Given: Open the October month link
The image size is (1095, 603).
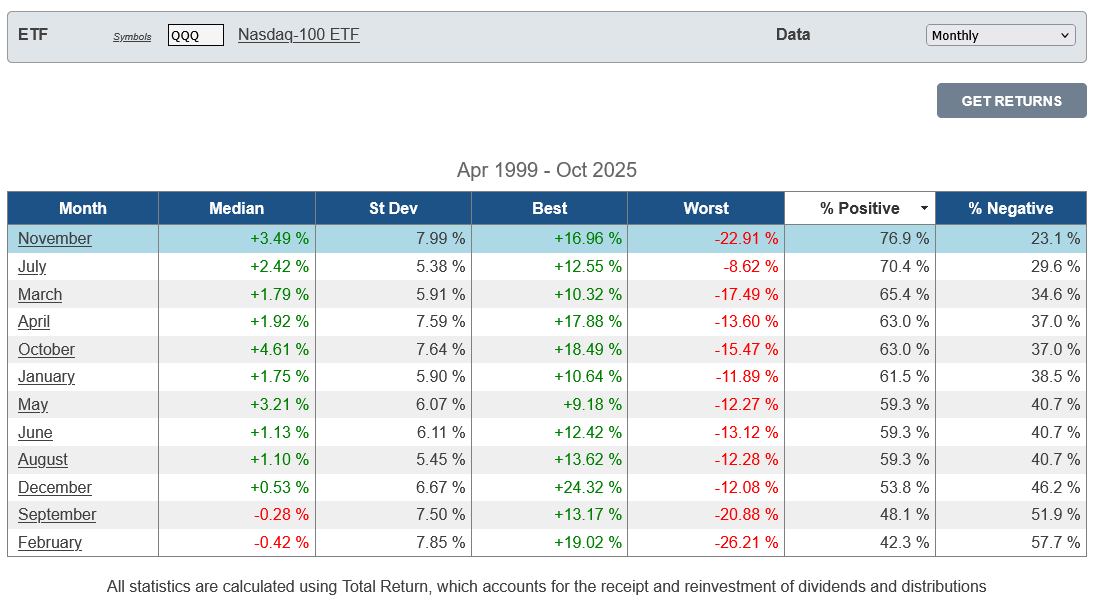Looking at the screenshot, I should [x=46, y=350].
